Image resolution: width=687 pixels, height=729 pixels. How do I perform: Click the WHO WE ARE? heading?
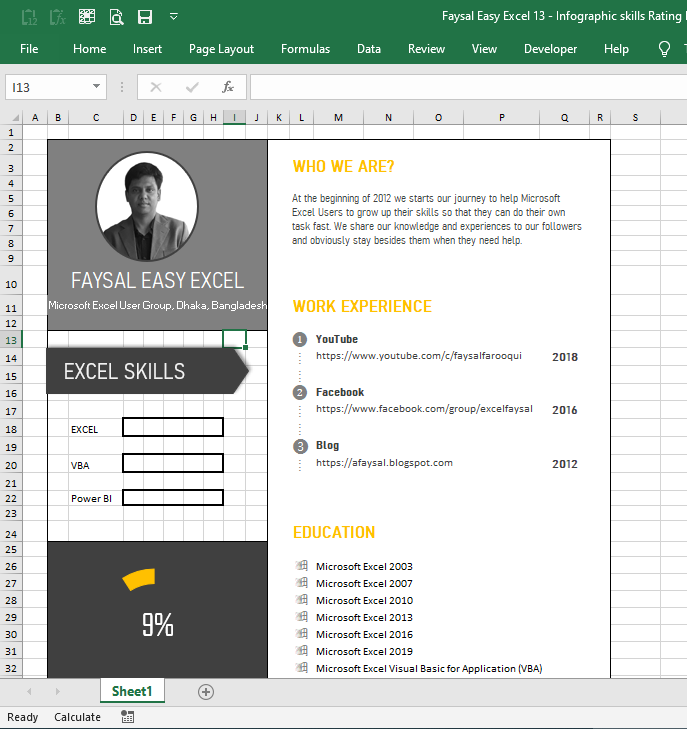tap(343, 166)
